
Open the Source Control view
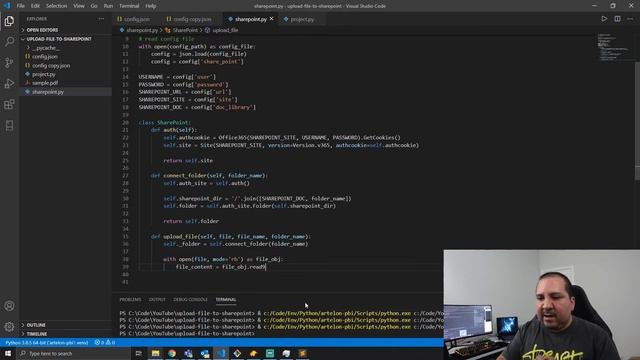click(9, 62)
